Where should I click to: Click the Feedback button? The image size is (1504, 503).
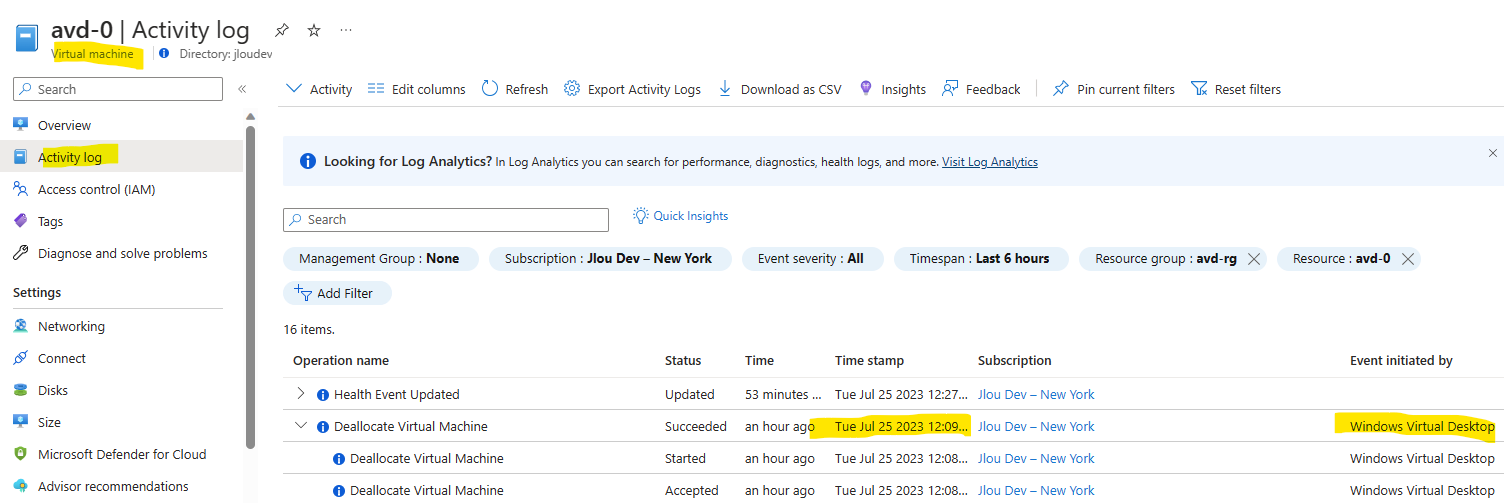click(x=981, y=89)
